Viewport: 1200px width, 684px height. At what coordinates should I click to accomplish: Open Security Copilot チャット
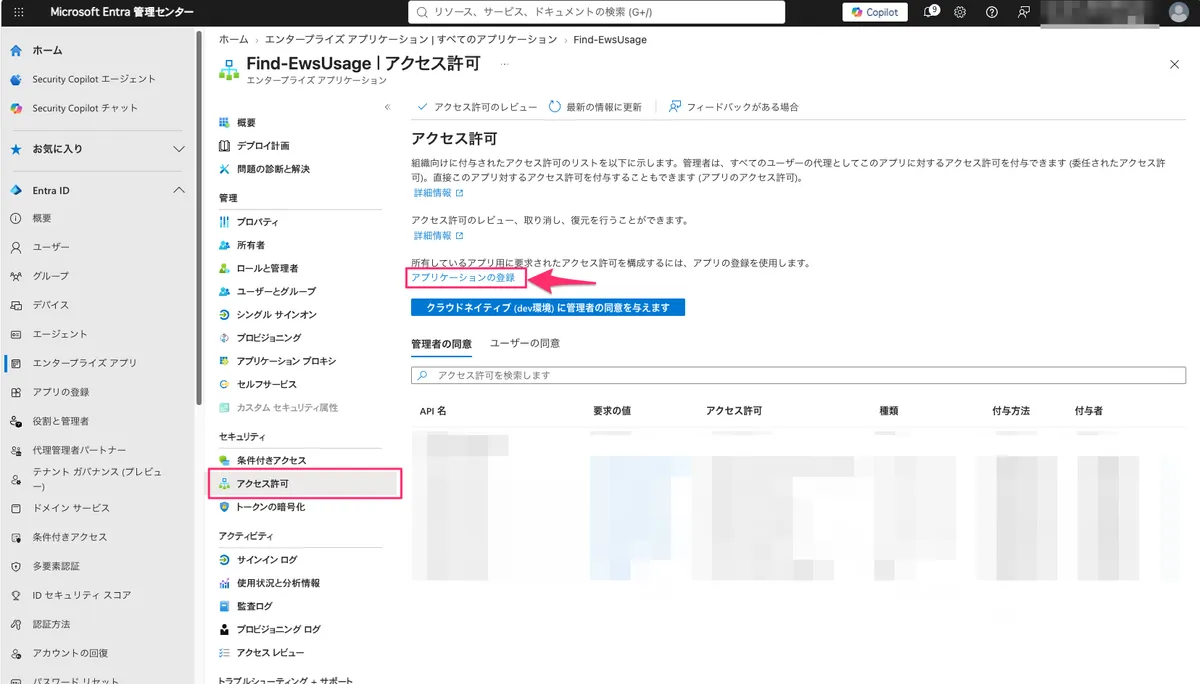[x=84, y=108]
